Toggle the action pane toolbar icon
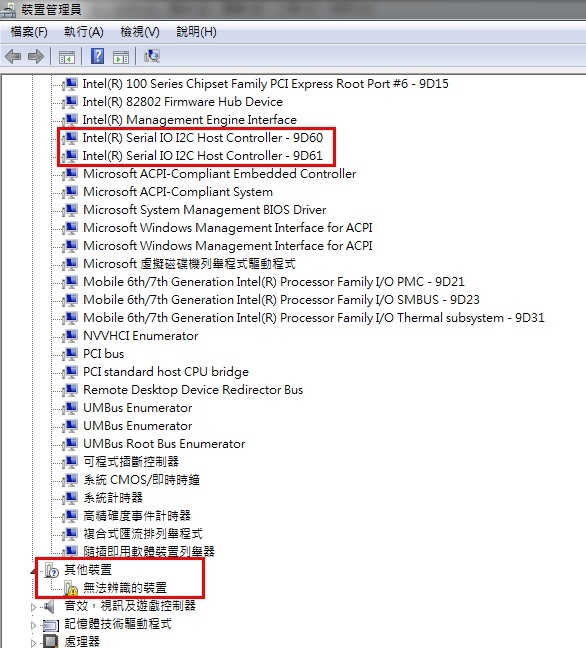The width and height of the screenshot is (586, 648). click(x=121, y=57)
